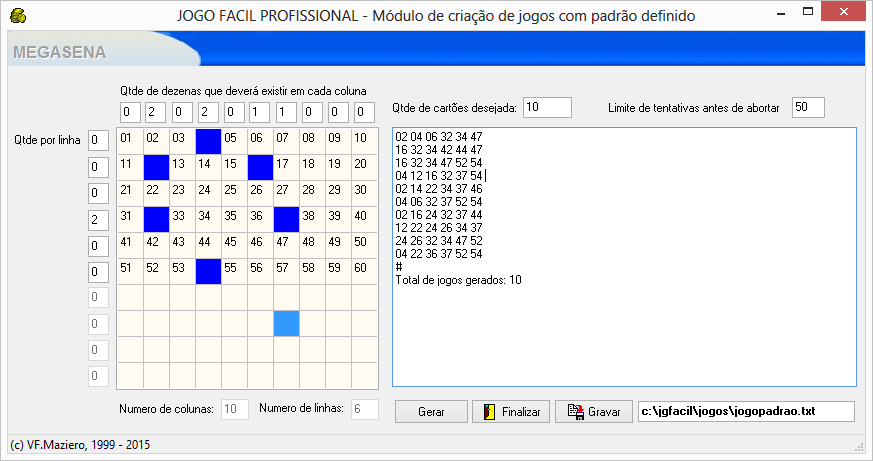Deselect the blue cell between 31 and 33

156,219
